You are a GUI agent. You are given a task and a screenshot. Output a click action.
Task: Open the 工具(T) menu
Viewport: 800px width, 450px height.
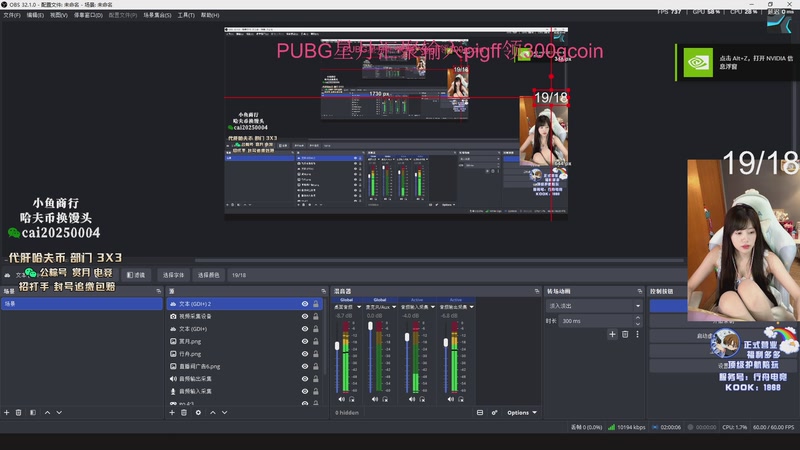tap(186, 15)
